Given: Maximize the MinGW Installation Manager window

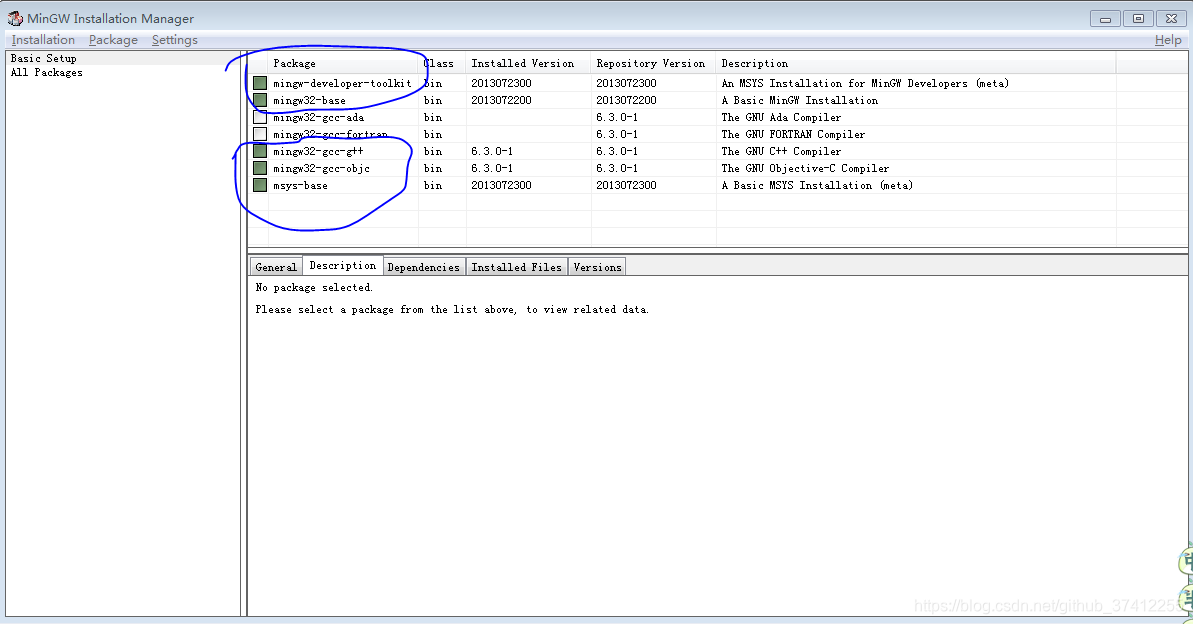Looking at the screenshot, I should pyautogui.click(x=1138, y=18).
